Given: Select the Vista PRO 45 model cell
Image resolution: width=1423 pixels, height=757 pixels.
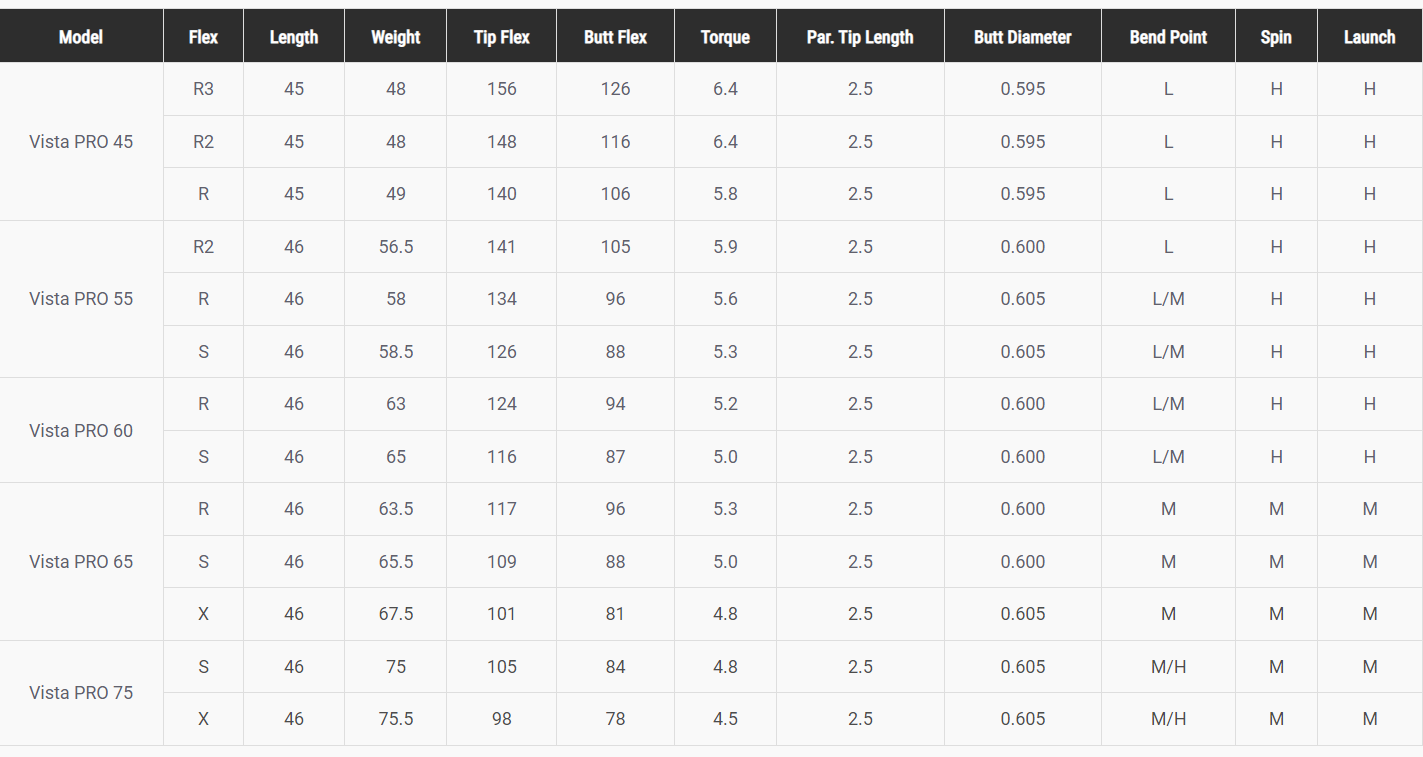Looking at the screenshot, I should (x=81, y=141).
